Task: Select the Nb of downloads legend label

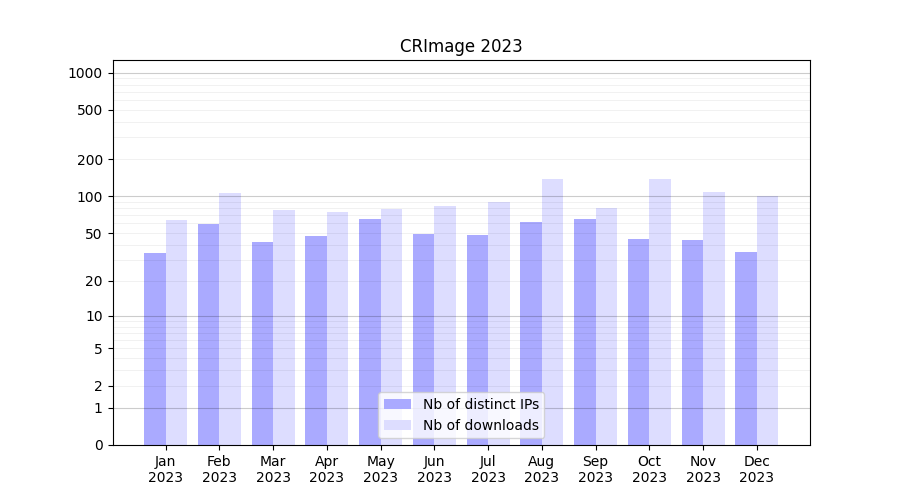Action: pos(480,425)
